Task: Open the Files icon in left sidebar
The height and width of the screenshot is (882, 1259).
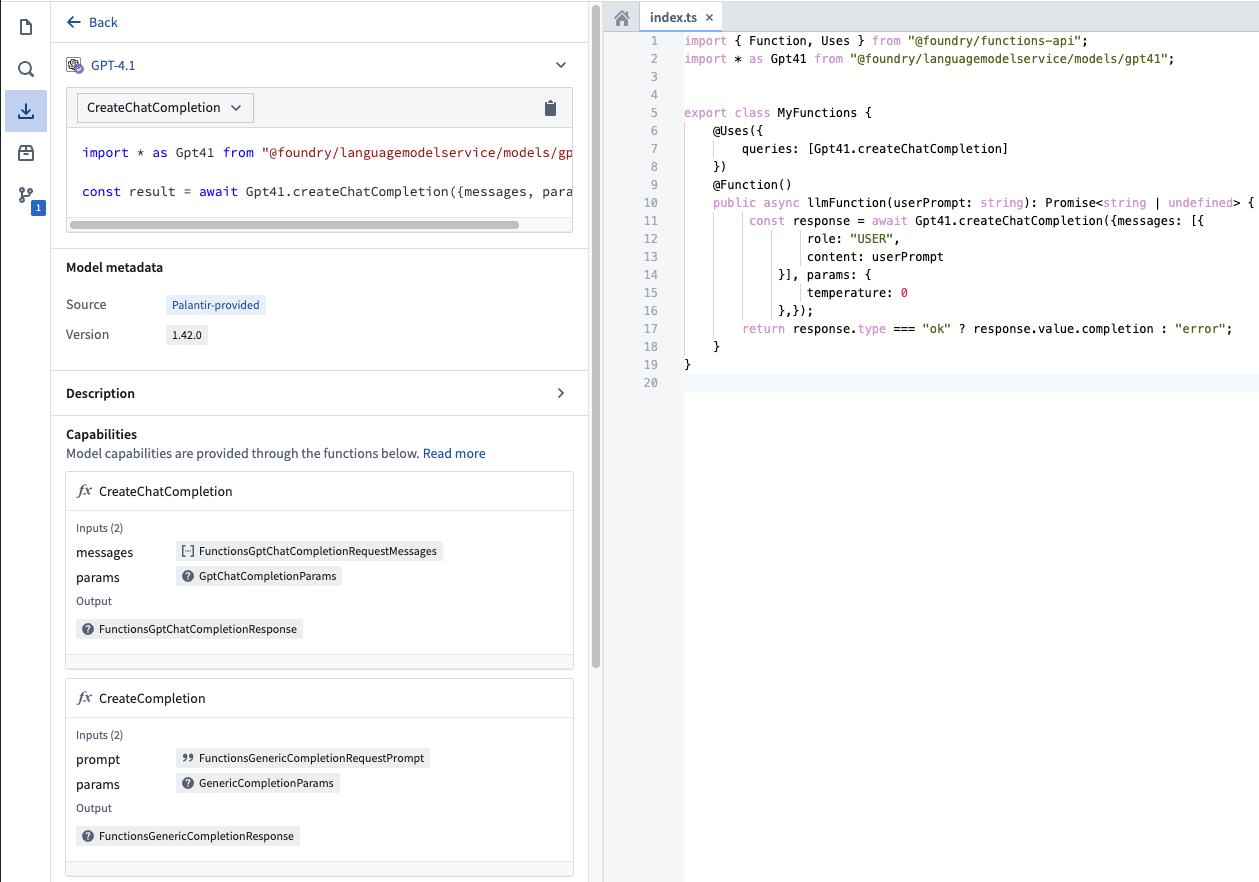Action: [x=26, y=27]
